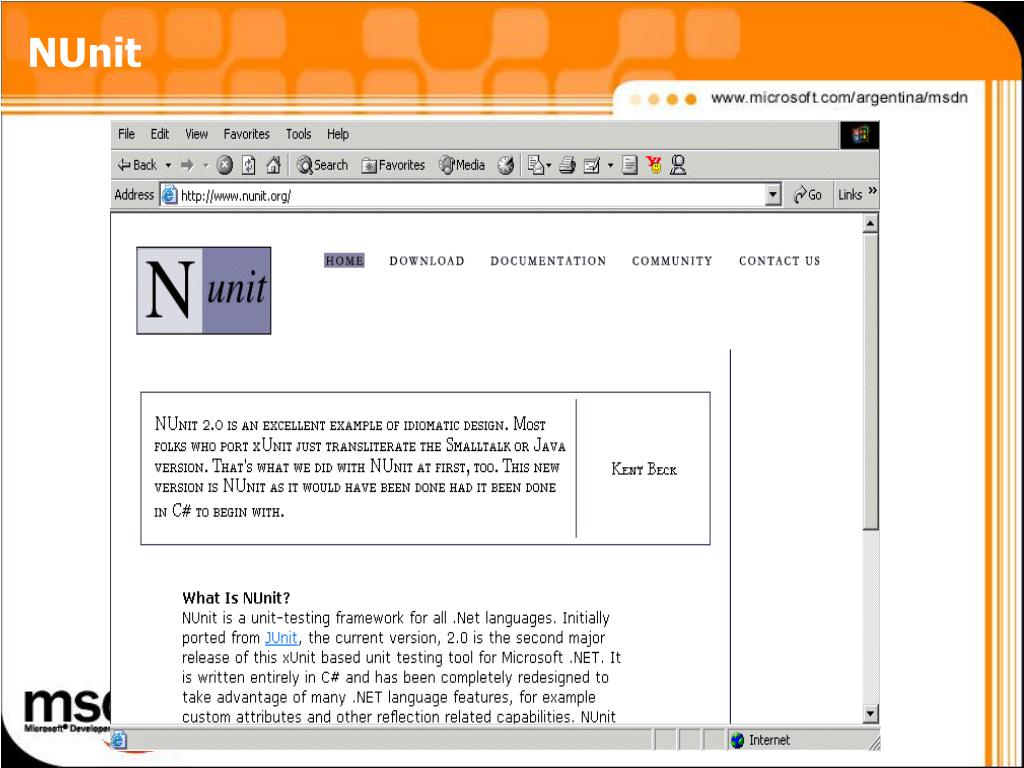The image size is (1024, 768).
Task: Click the NUnit logo image
Action: [x=204, y=291]
